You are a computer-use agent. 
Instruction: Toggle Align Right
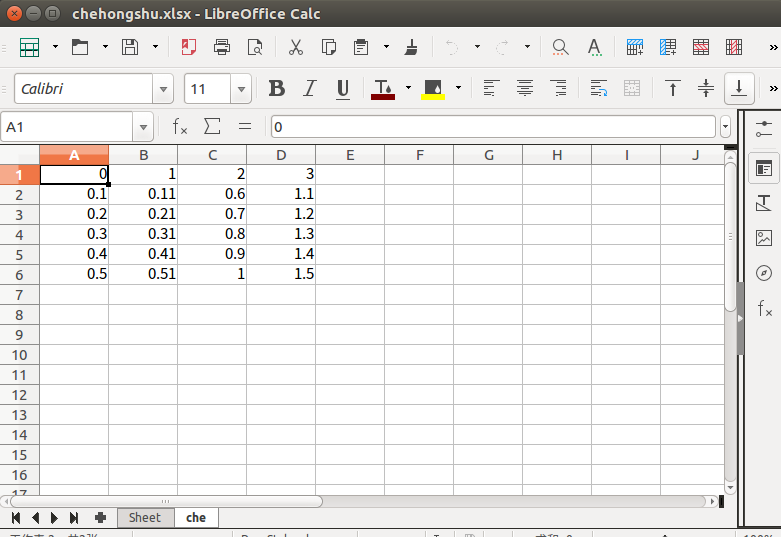click(x=558, y=89)
